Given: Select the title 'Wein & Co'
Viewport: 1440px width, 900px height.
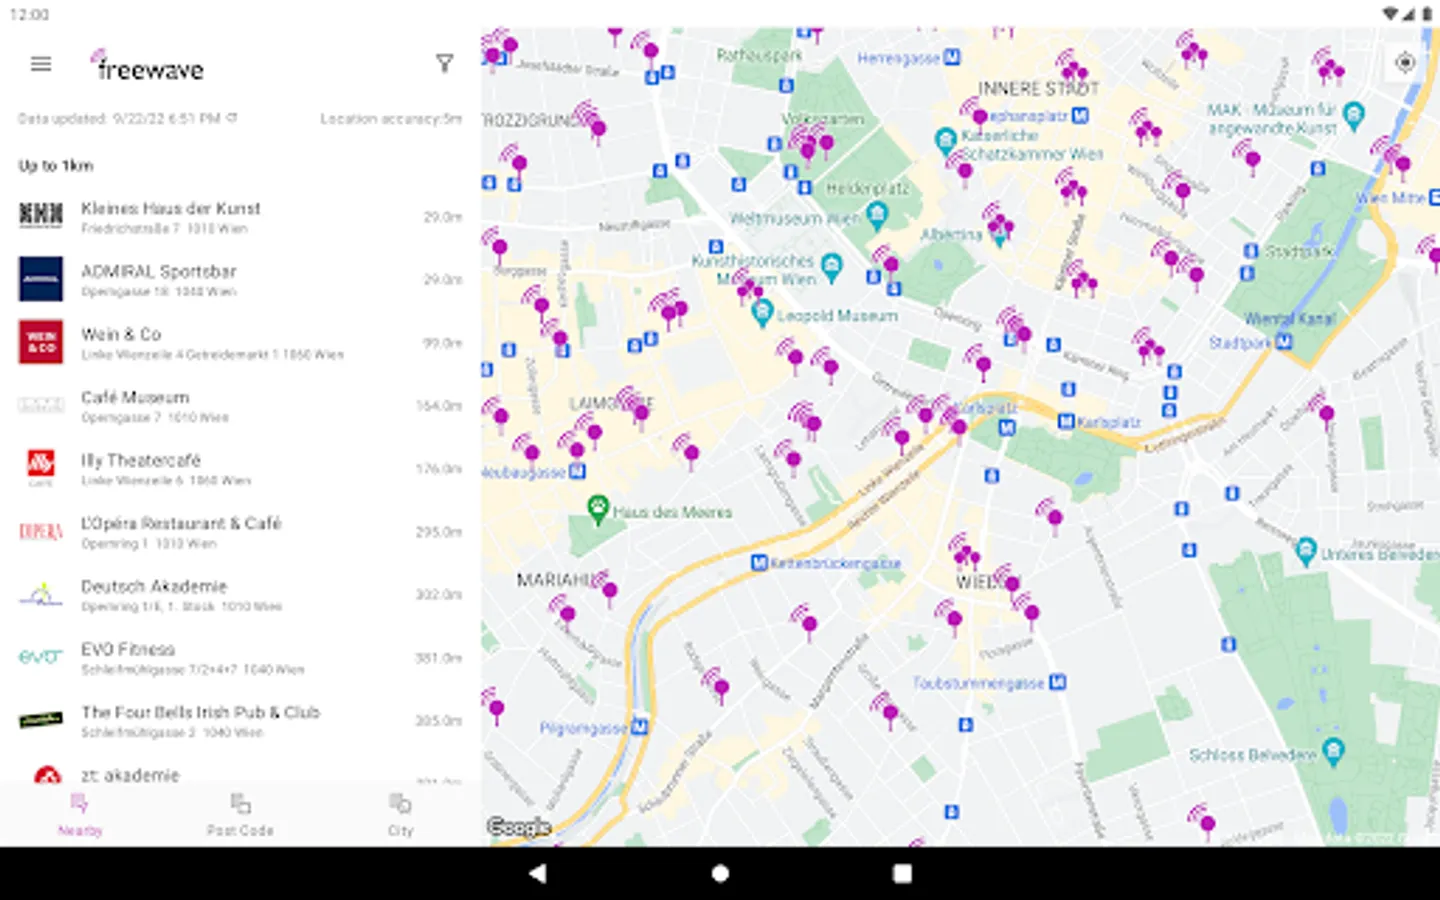Looking at the screenshot, I should (x=121, y=334).
